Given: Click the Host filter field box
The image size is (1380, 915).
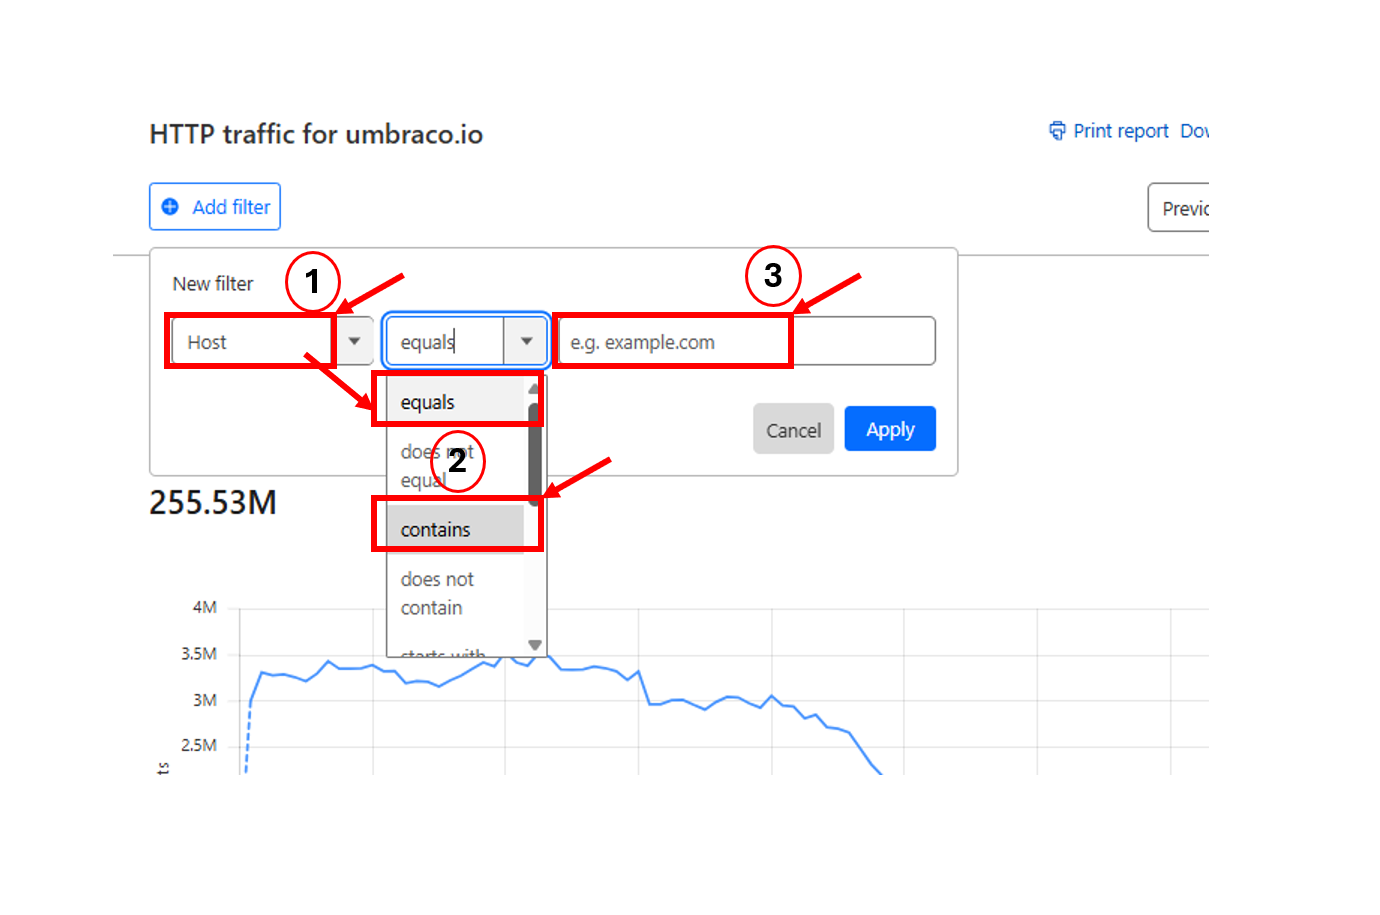Looking at the screenshot, I should click(250, 342).
